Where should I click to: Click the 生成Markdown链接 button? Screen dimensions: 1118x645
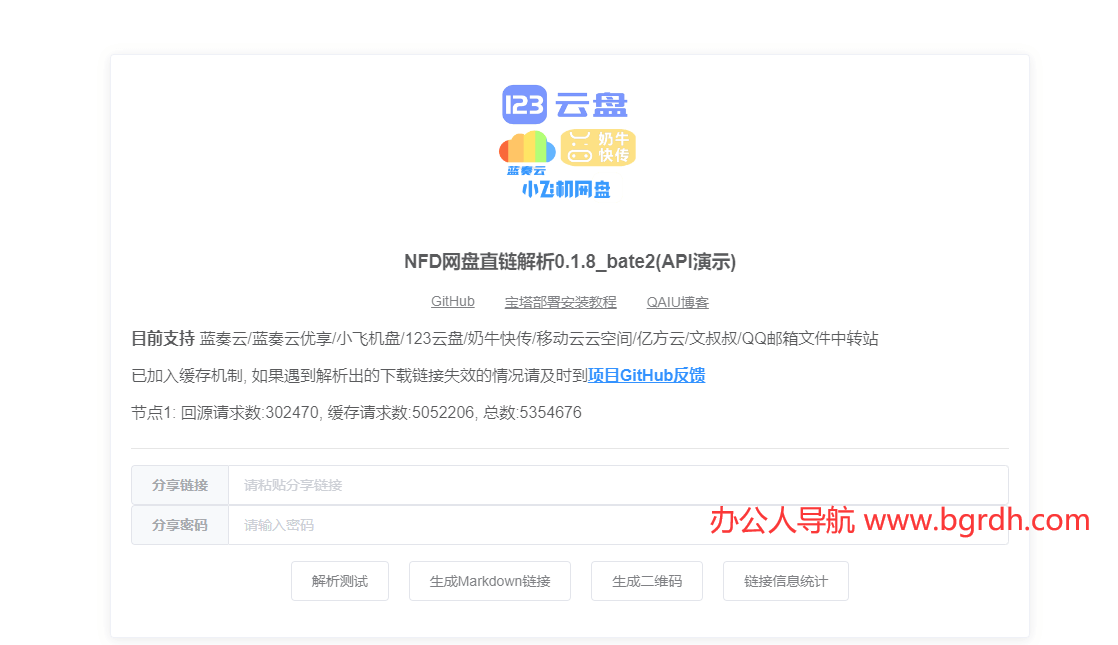click(x=490, y=581)
